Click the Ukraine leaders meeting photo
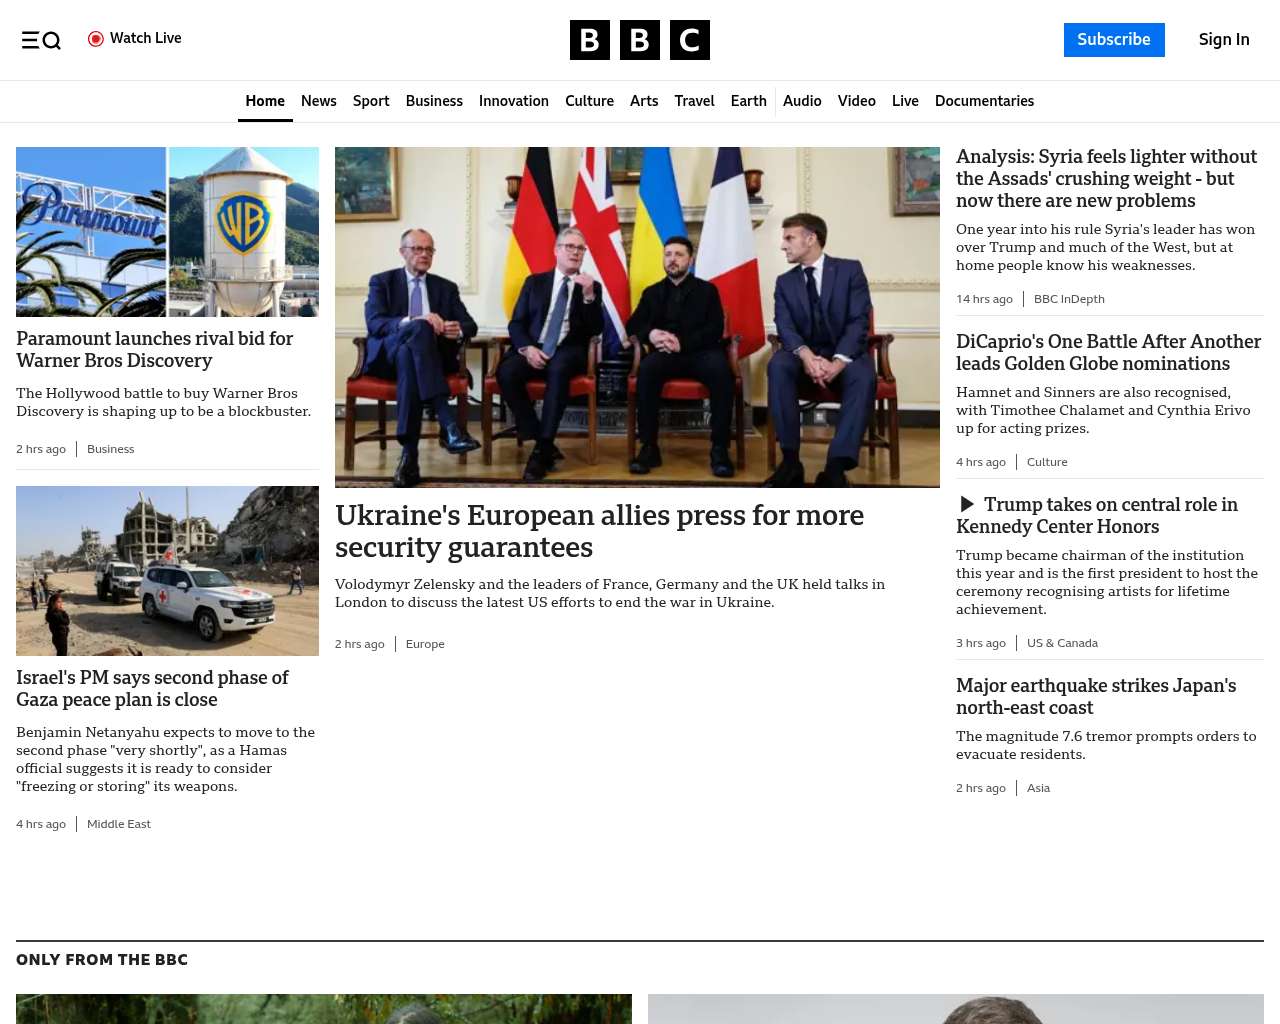The height and width of the screenshot is (1024, 1280). point(637,317)
